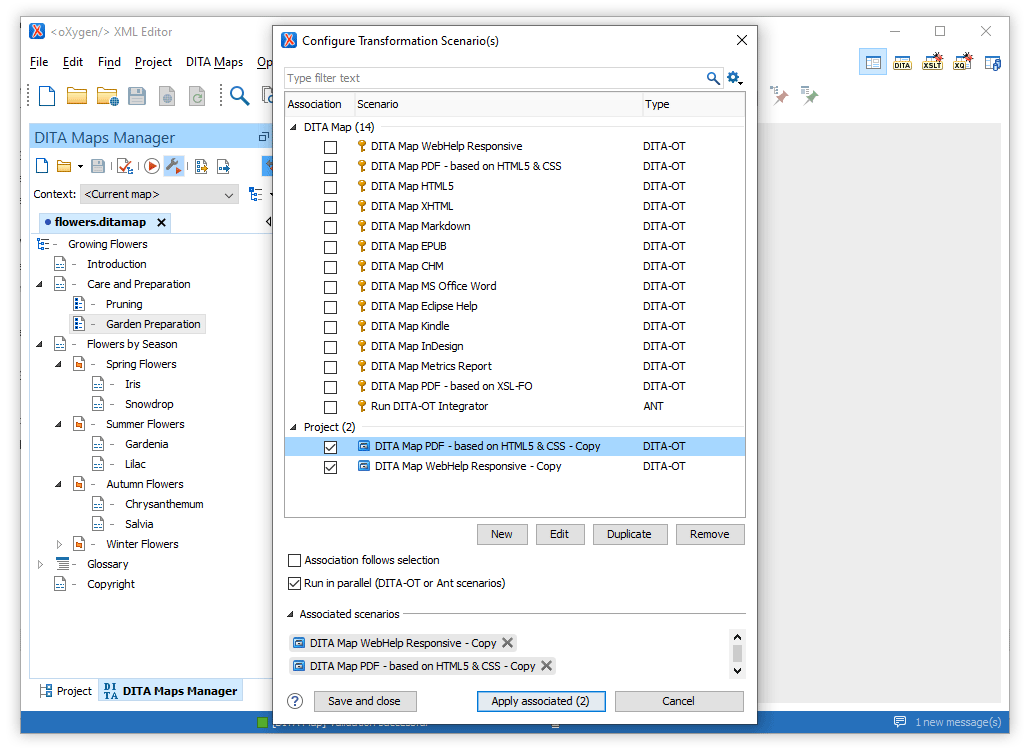Open the DITA Maps menu
1030x750 pixels.
point(214,62)
